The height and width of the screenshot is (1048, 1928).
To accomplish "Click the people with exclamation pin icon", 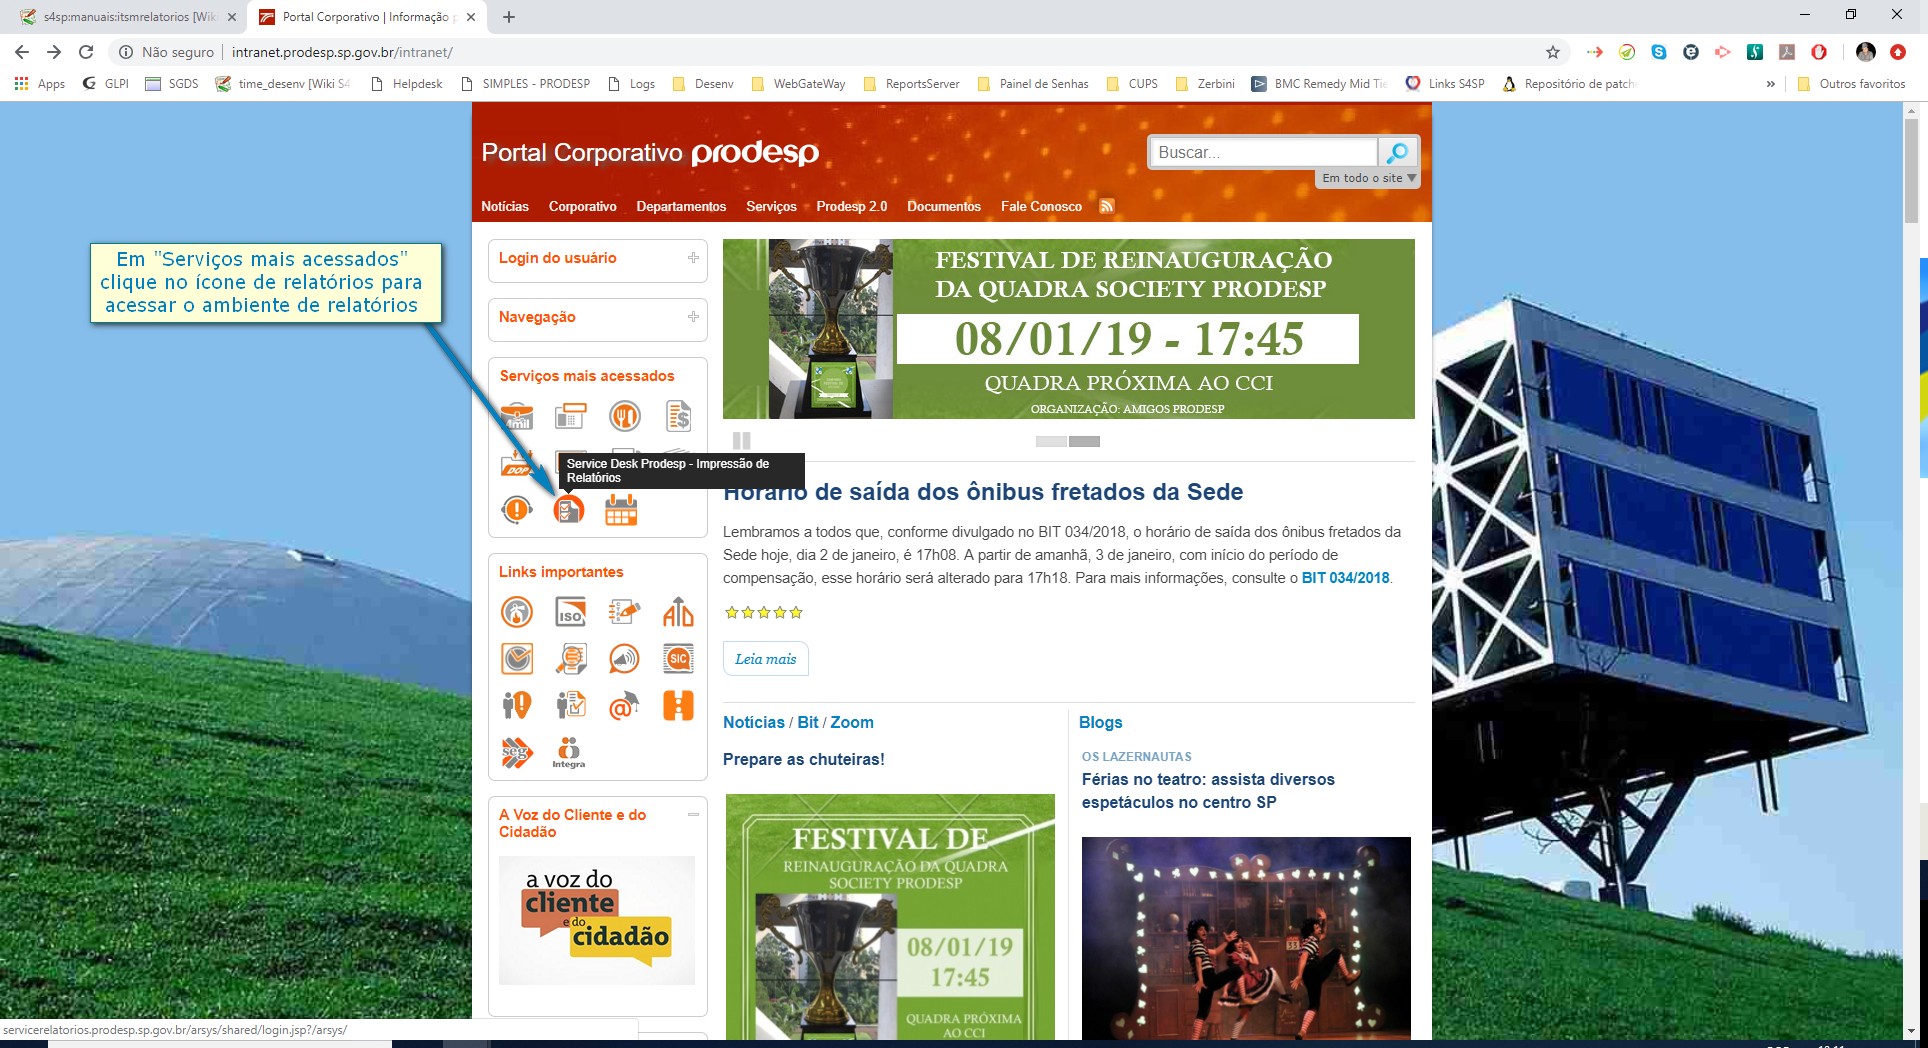I will (x=517, y=705).
